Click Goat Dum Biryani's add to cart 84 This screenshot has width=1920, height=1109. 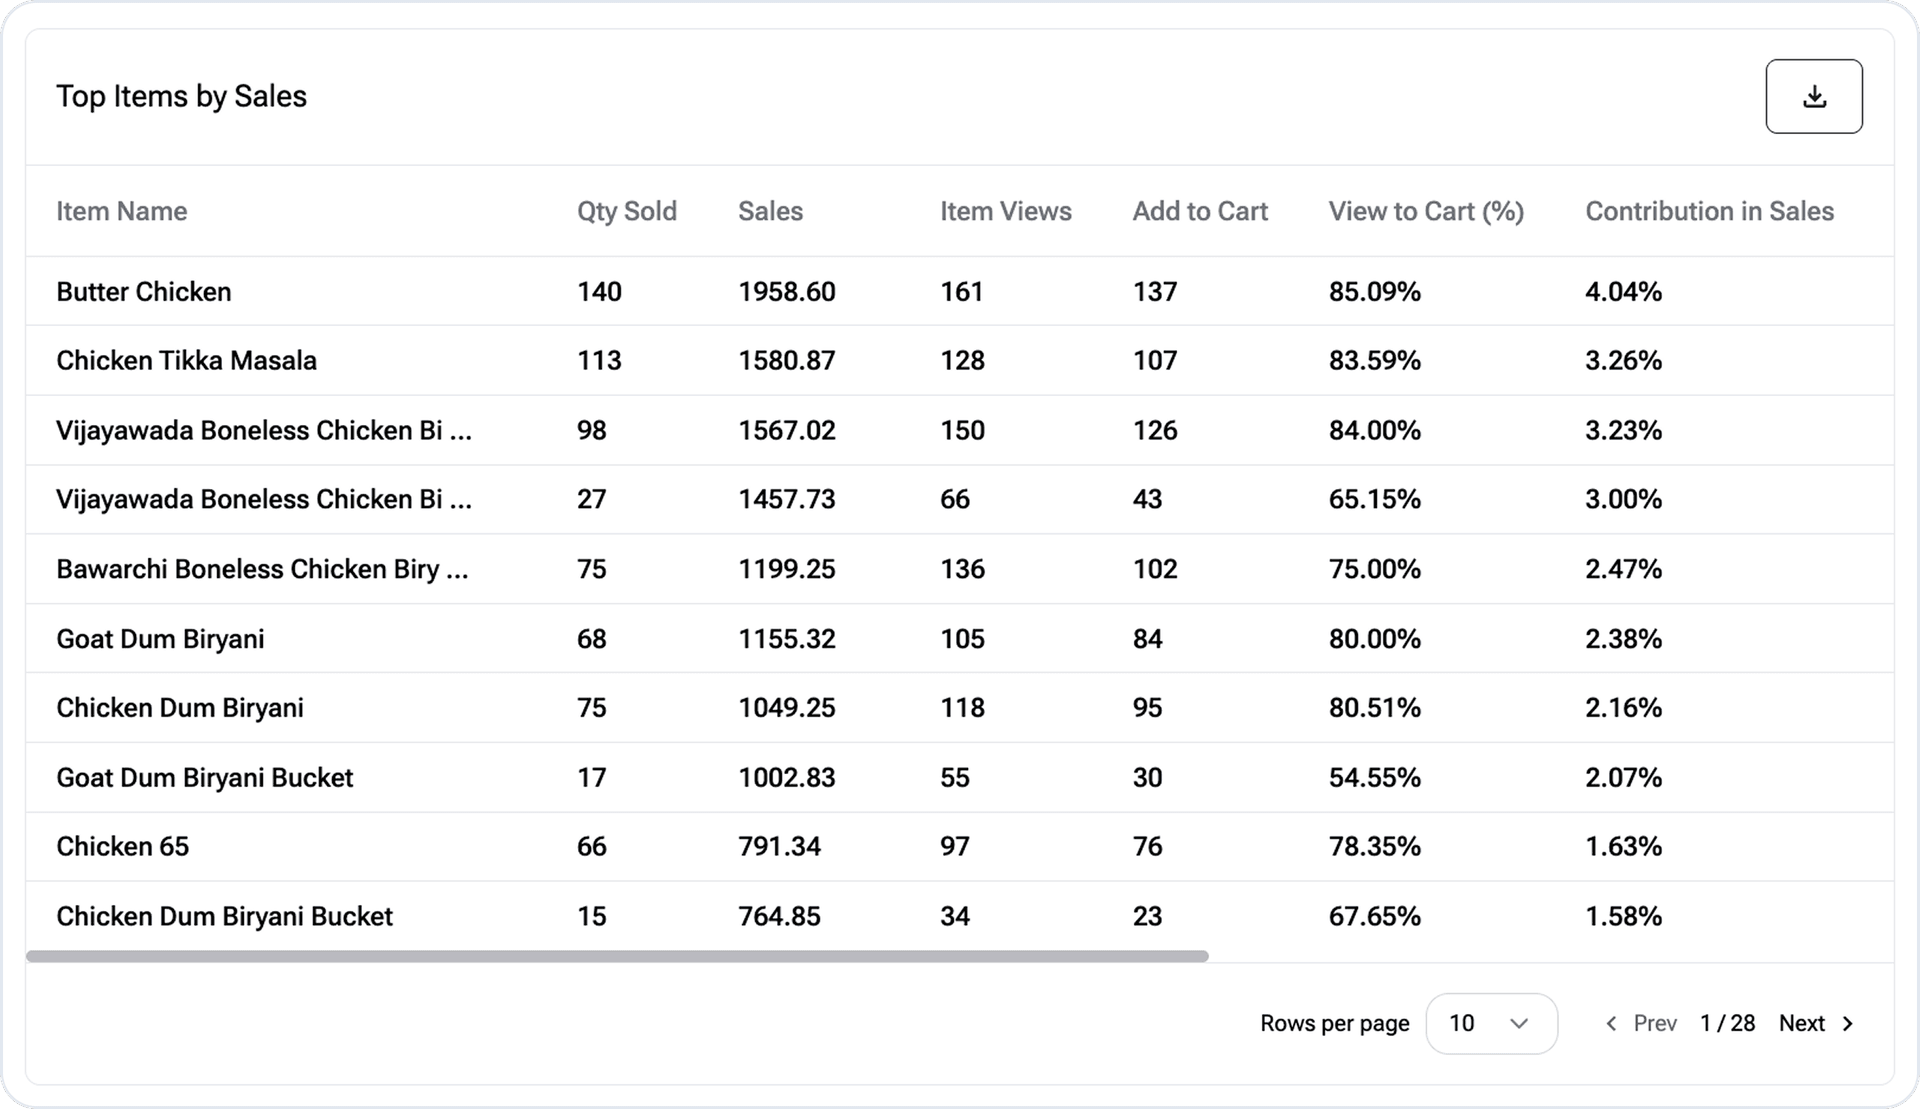(x=1147, y=638)
